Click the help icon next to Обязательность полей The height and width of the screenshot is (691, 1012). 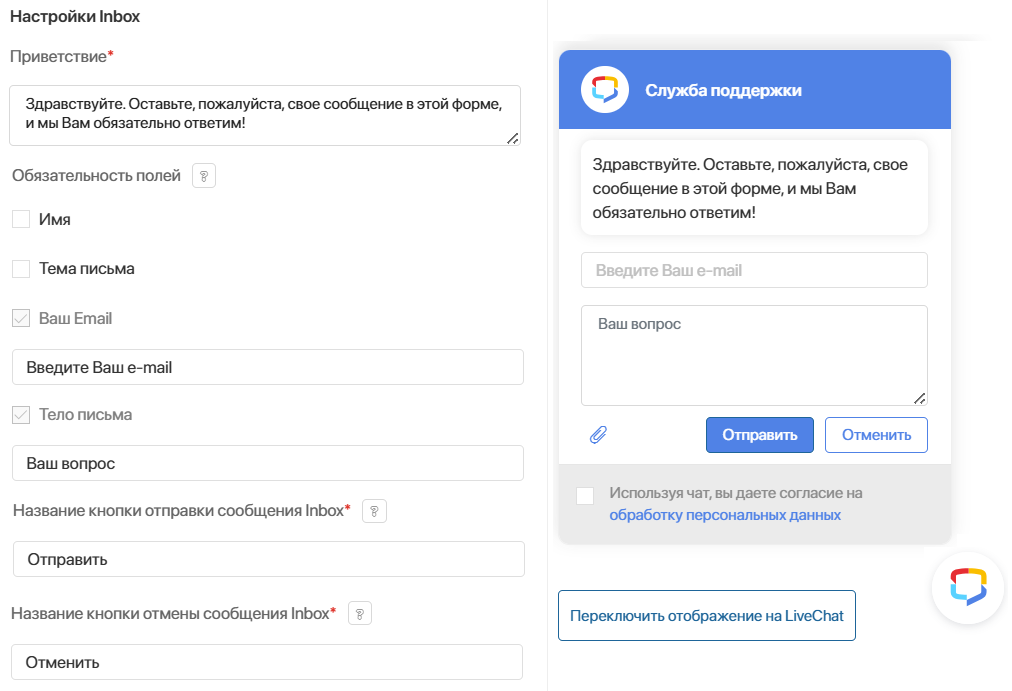204,175
